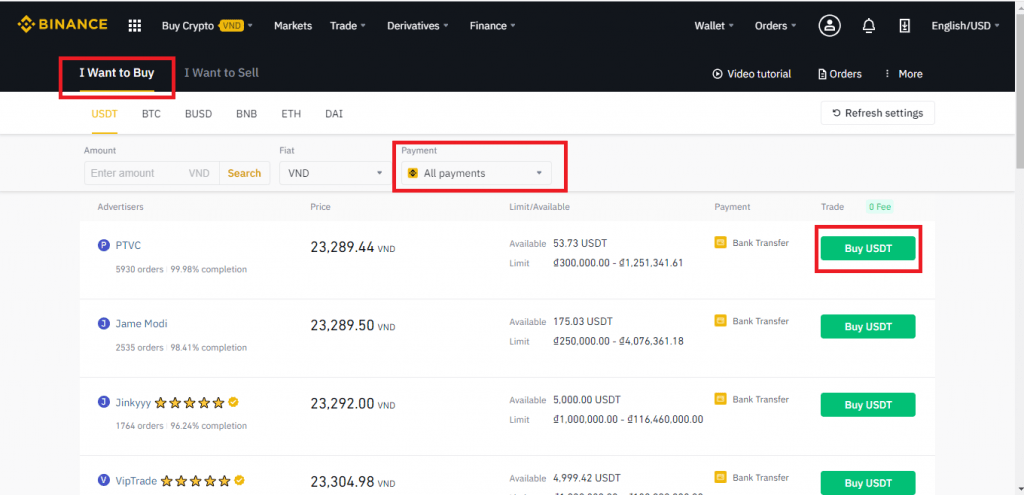1024x495 pixels.
Task: Open the user profile icon
Action: [829, 25]
